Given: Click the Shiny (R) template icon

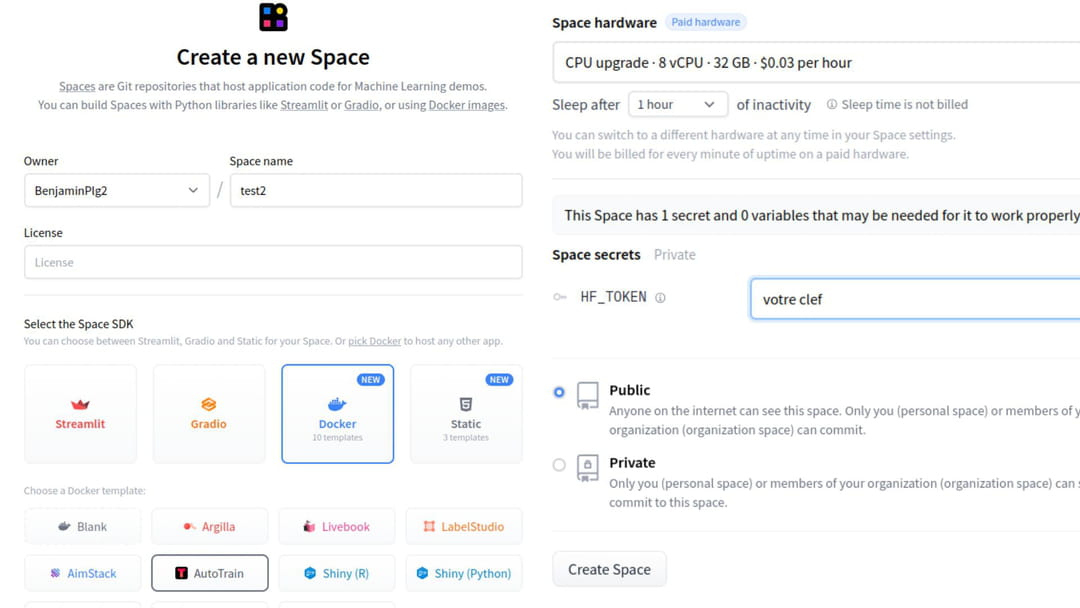Looking at the screenshot, I should (x=310, y=573).
